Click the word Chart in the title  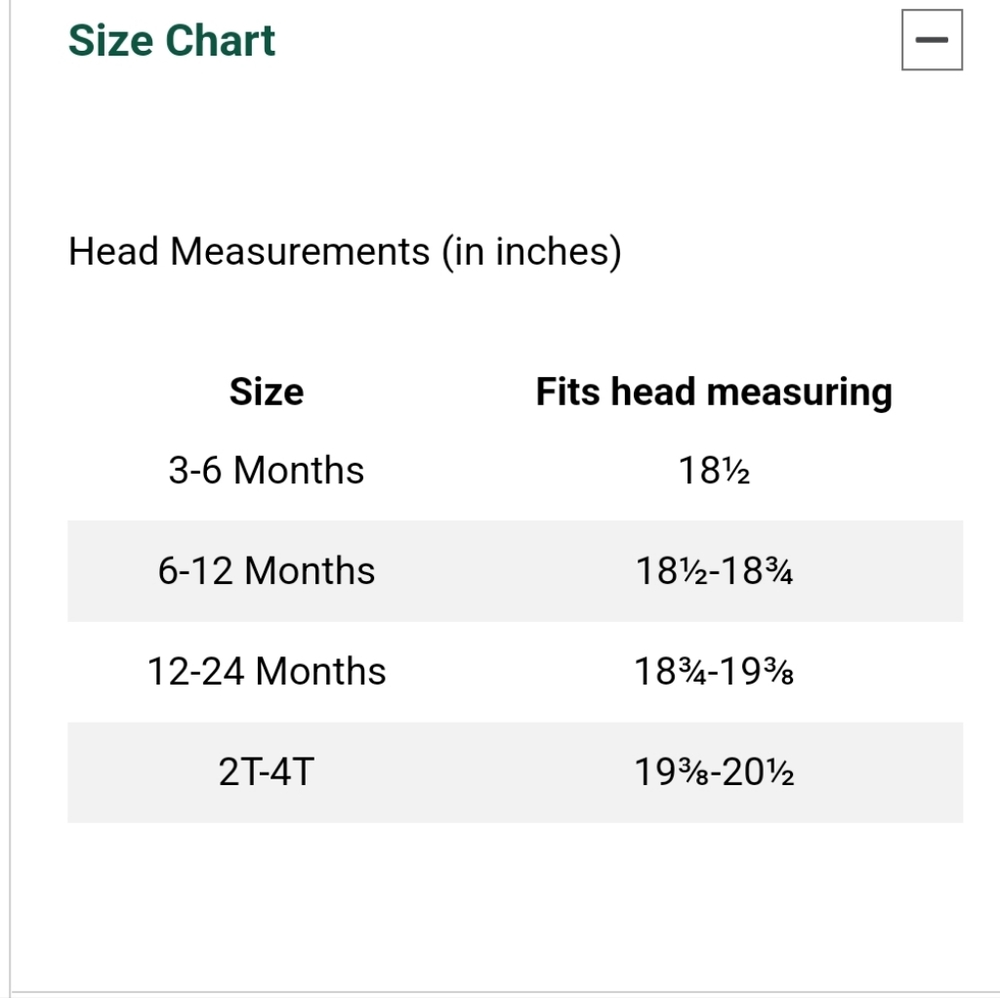pos(220,41)
